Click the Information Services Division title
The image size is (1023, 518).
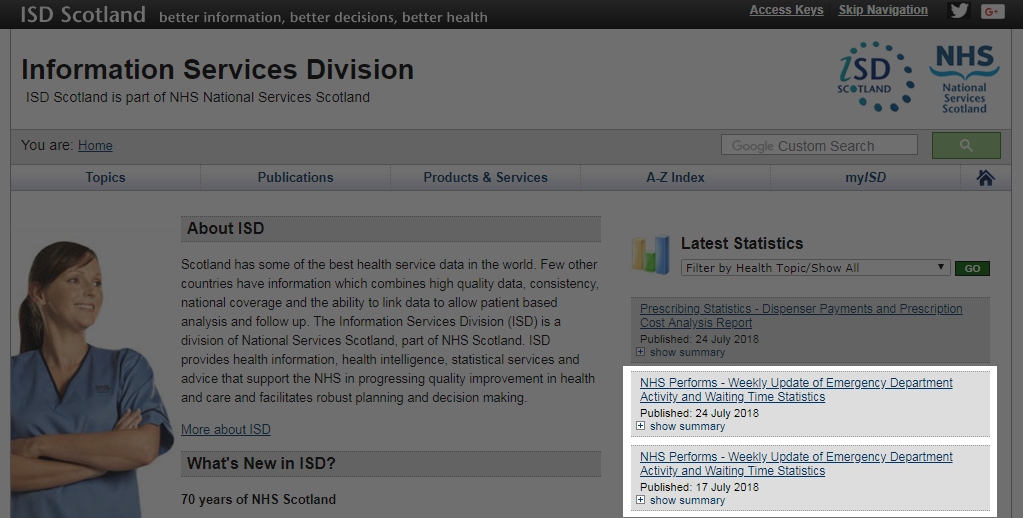click(x=217, y=69)
